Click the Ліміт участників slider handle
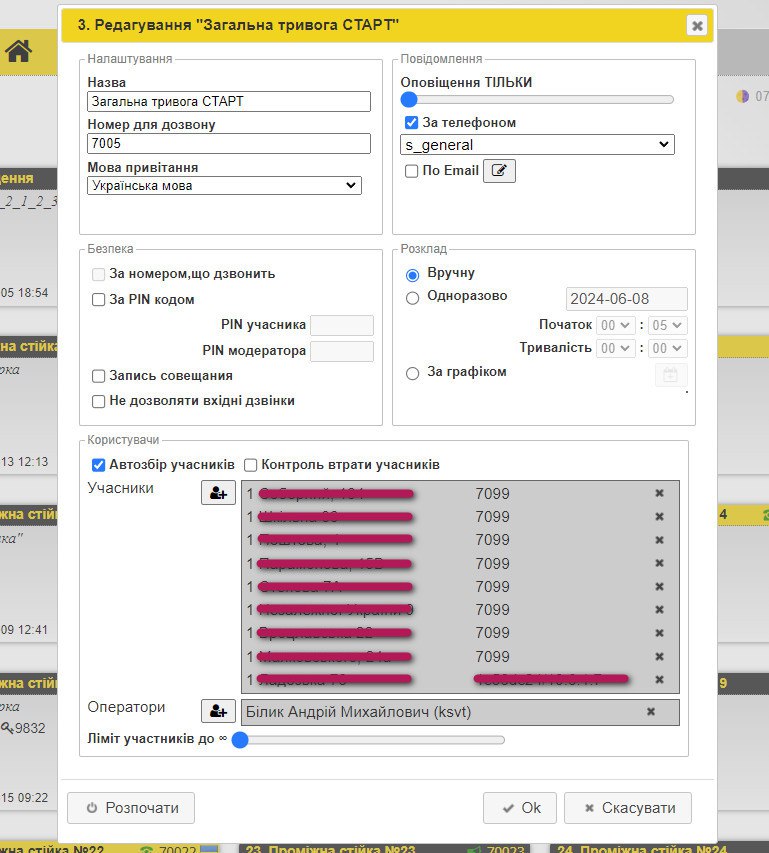Image resolution: width=769 pixels, height=853 pixels. click(x=240, y=740)
